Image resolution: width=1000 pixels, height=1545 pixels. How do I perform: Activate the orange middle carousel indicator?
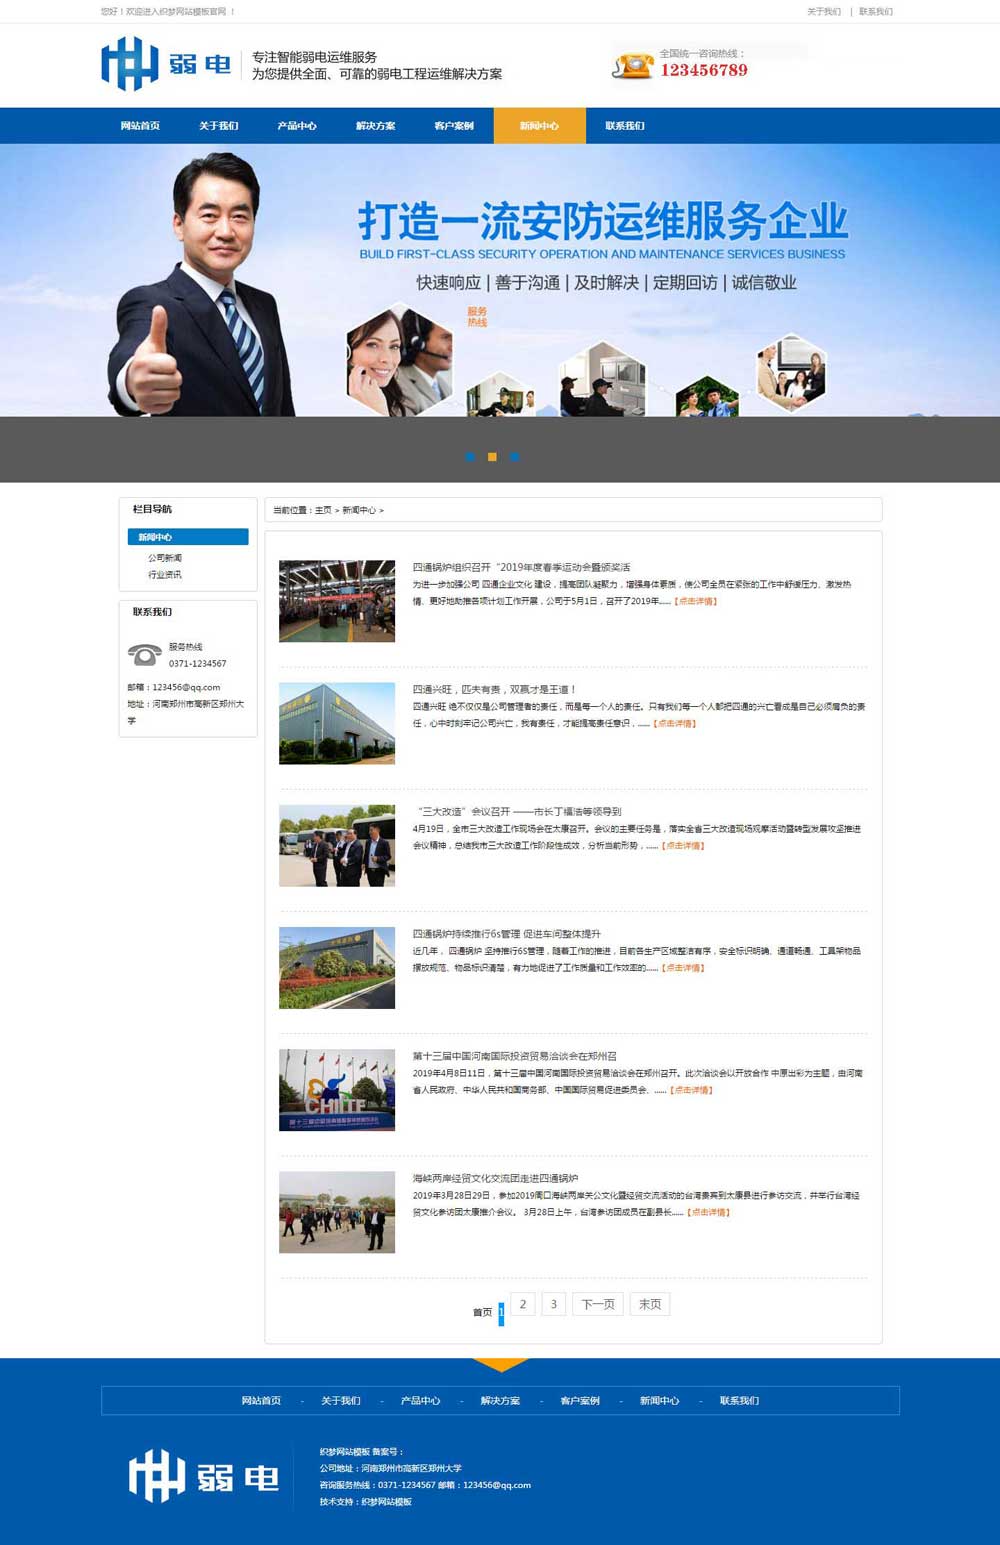pyautogui.click(x=492, y=457)
